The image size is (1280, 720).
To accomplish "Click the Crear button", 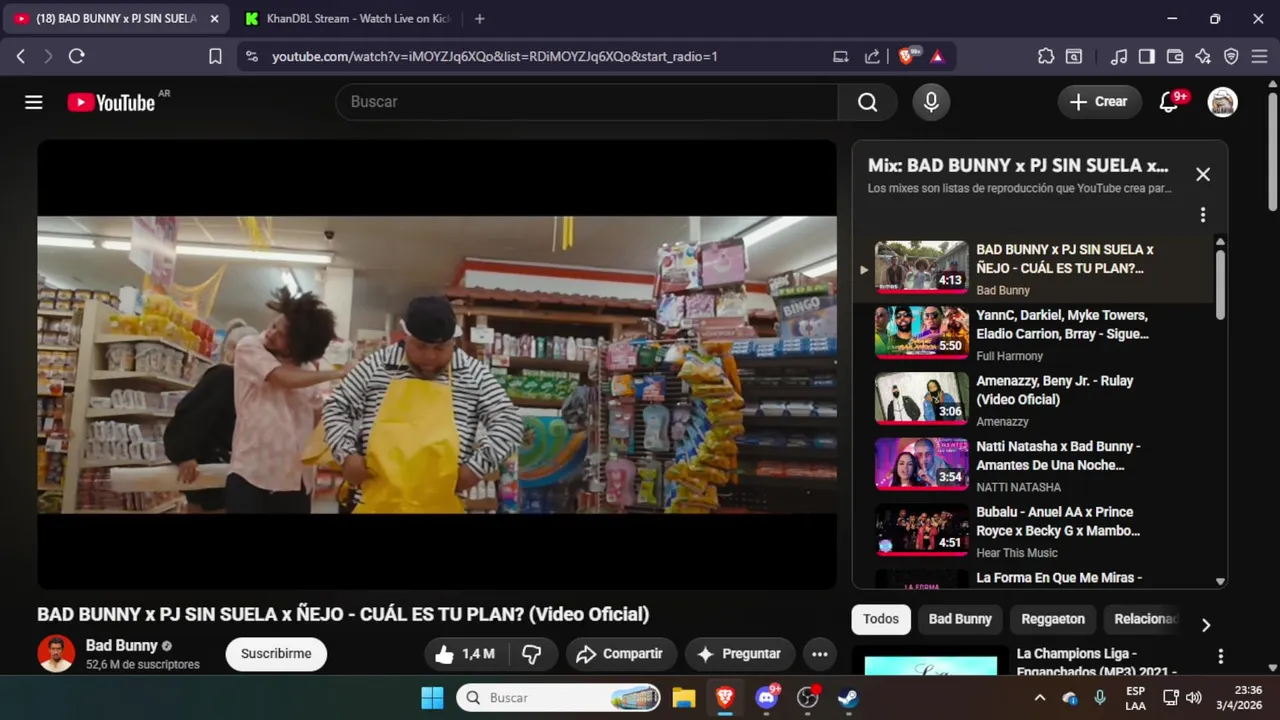I will click(x=1099, y=102).
